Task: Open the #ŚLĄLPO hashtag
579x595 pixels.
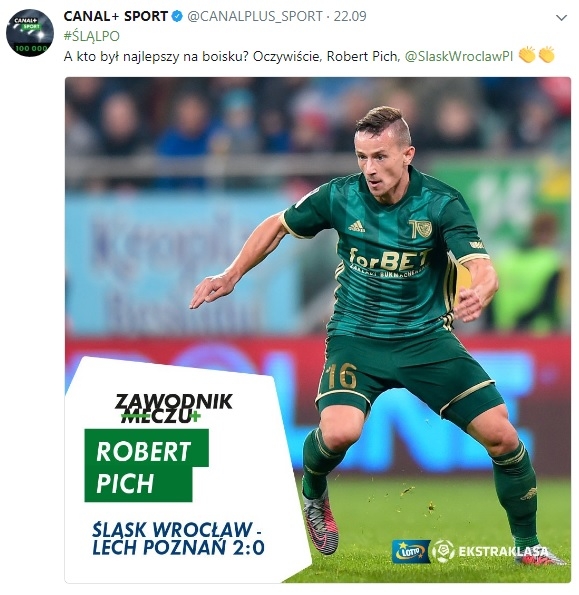Action: pyautogui.click(x=91, y=36)
